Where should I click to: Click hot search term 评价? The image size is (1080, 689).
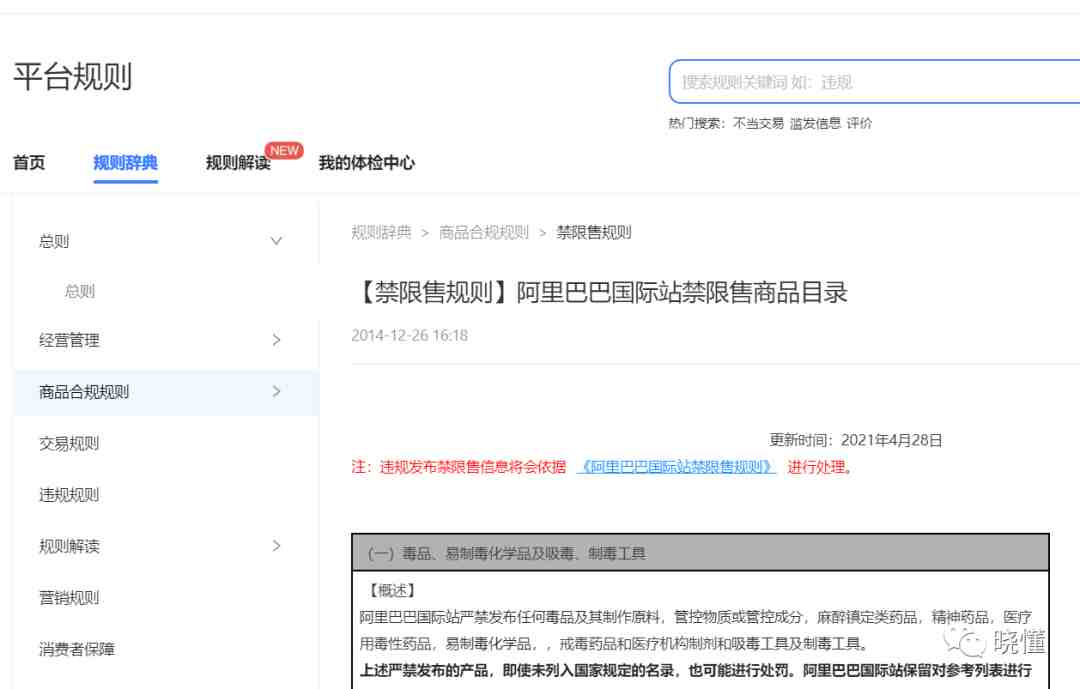pos(859,123)
